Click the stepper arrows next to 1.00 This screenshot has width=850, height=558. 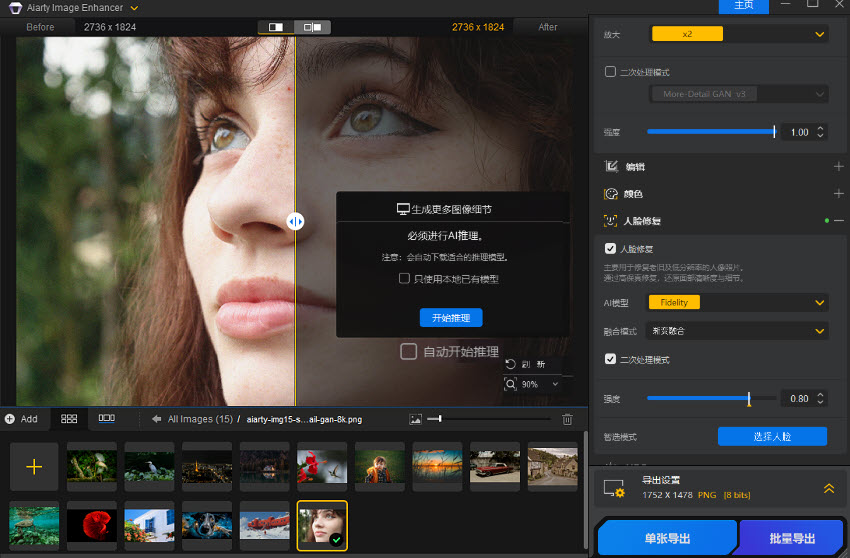coord(820,132)
